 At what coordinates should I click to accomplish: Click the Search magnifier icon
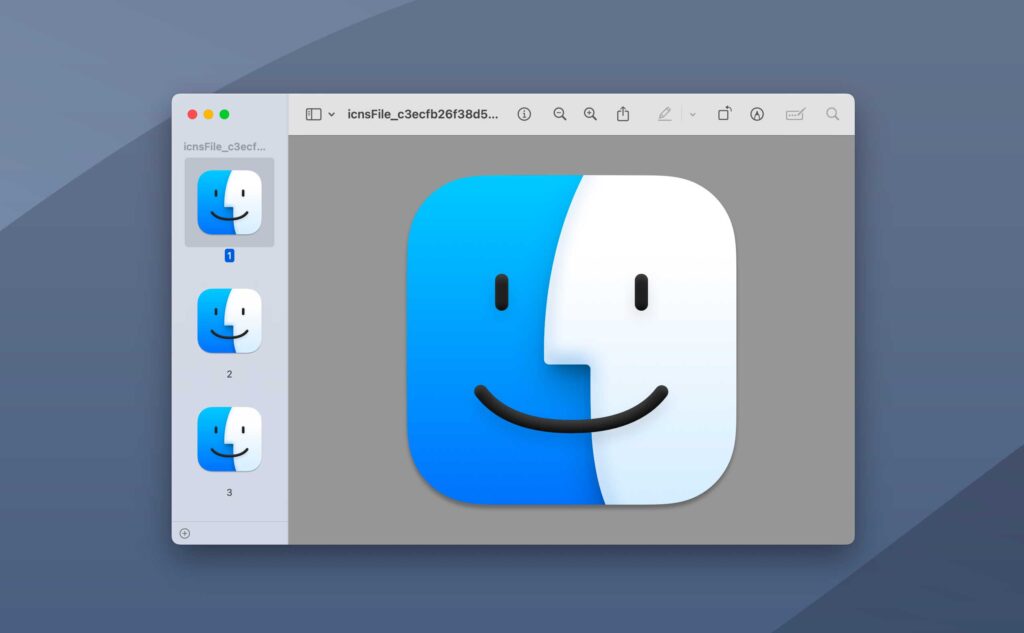[832, 114]
